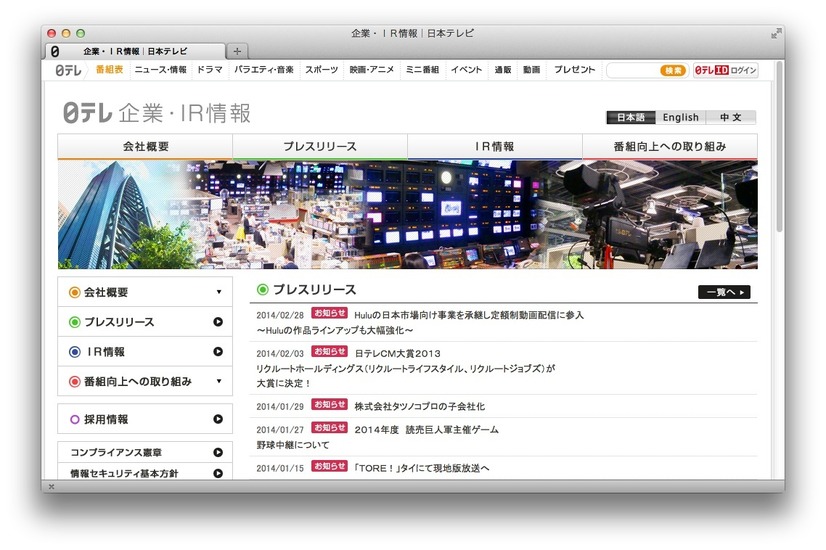Screen dimensions: 826x550
Task: Open the 情報セキュリティ基本方針 sidebar text link
Action: [x=124, y=473]
